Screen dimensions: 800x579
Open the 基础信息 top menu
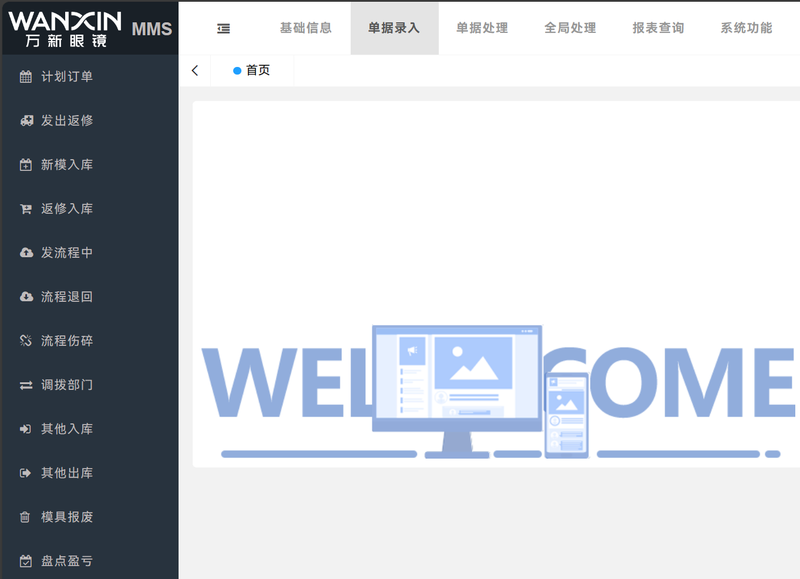tap(306, 28)
